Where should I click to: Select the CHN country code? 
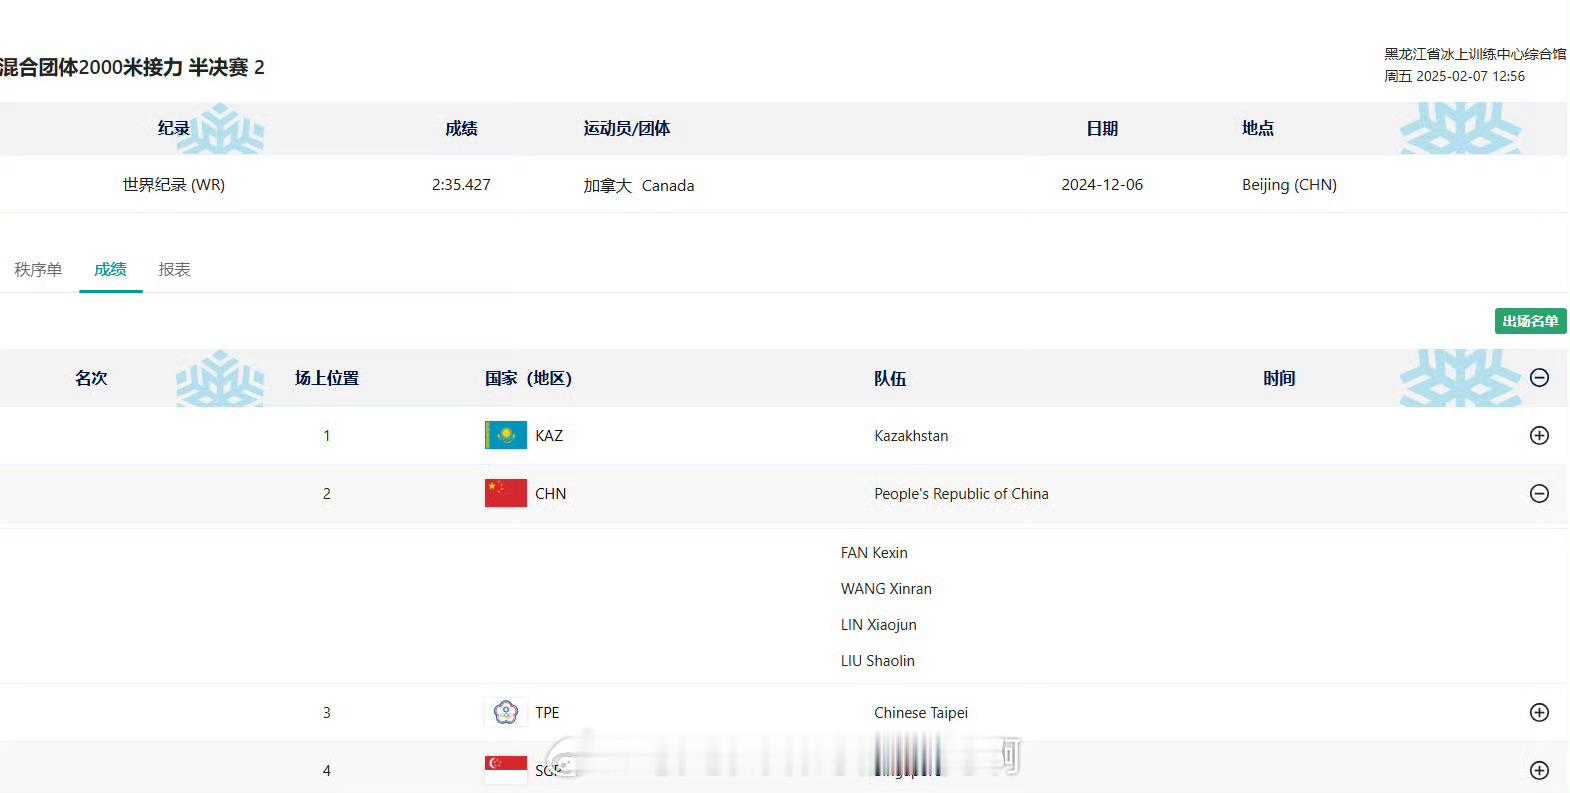tap(550, 494)
